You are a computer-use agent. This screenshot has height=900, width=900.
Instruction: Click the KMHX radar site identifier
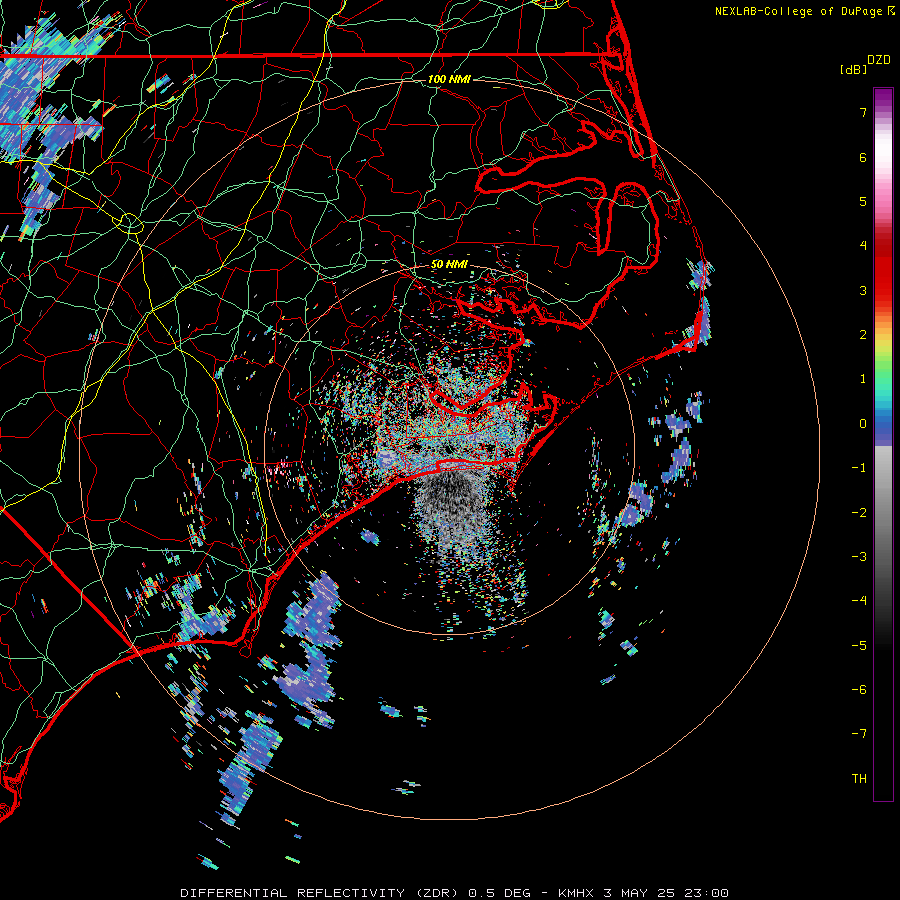click(x=577, y=893)
